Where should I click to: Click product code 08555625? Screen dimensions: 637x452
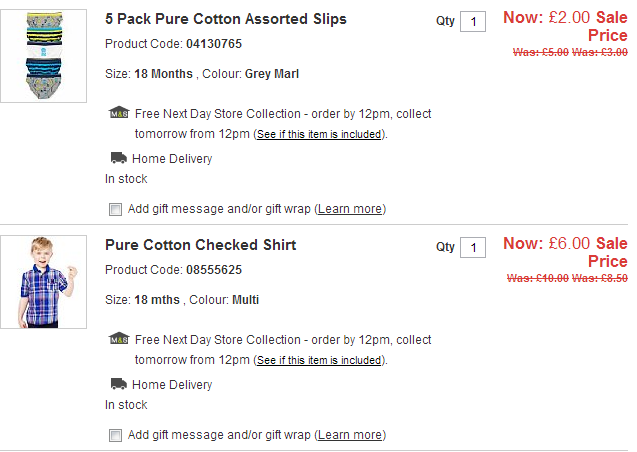point(213,270)
